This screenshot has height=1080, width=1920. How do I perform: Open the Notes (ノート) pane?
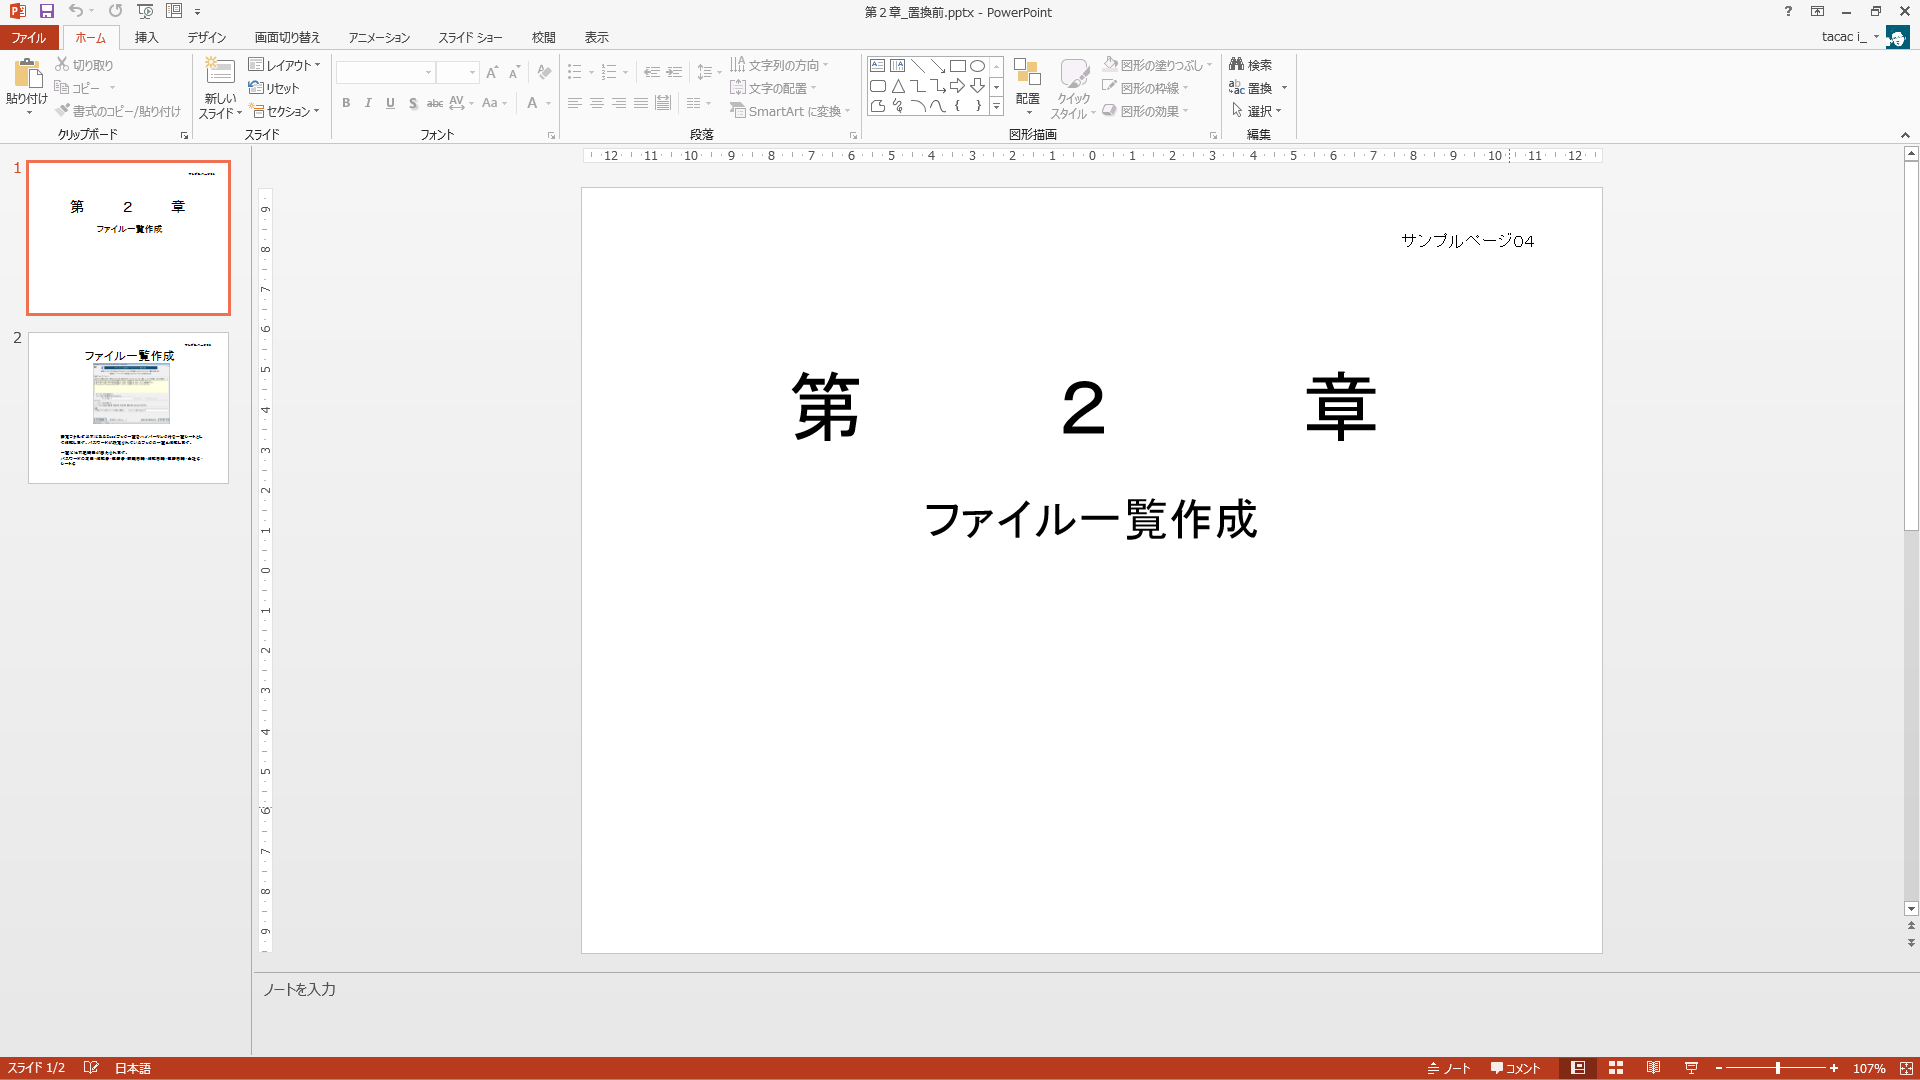1449,1067
